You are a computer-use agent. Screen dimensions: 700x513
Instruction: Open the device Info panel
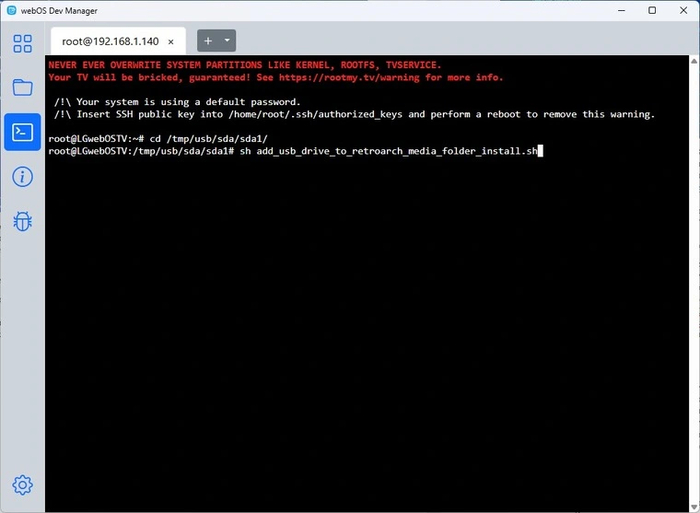pyautogui.click(x=22, y=177)
